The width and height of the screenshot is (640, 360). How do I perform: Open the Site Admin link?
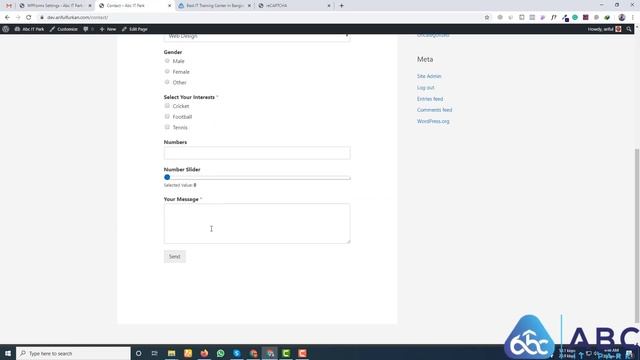(429, 76)
